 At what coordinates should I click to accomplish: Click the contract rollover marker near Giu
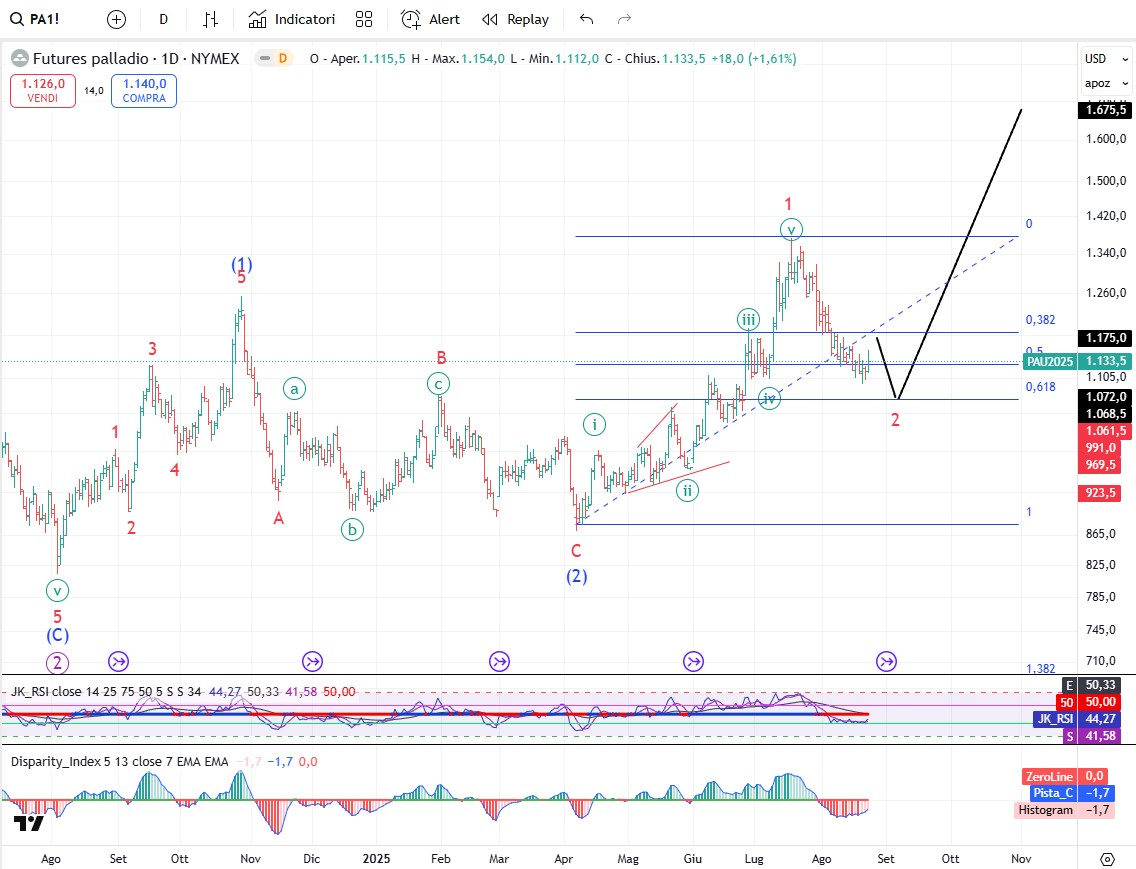tap(693, 661)
